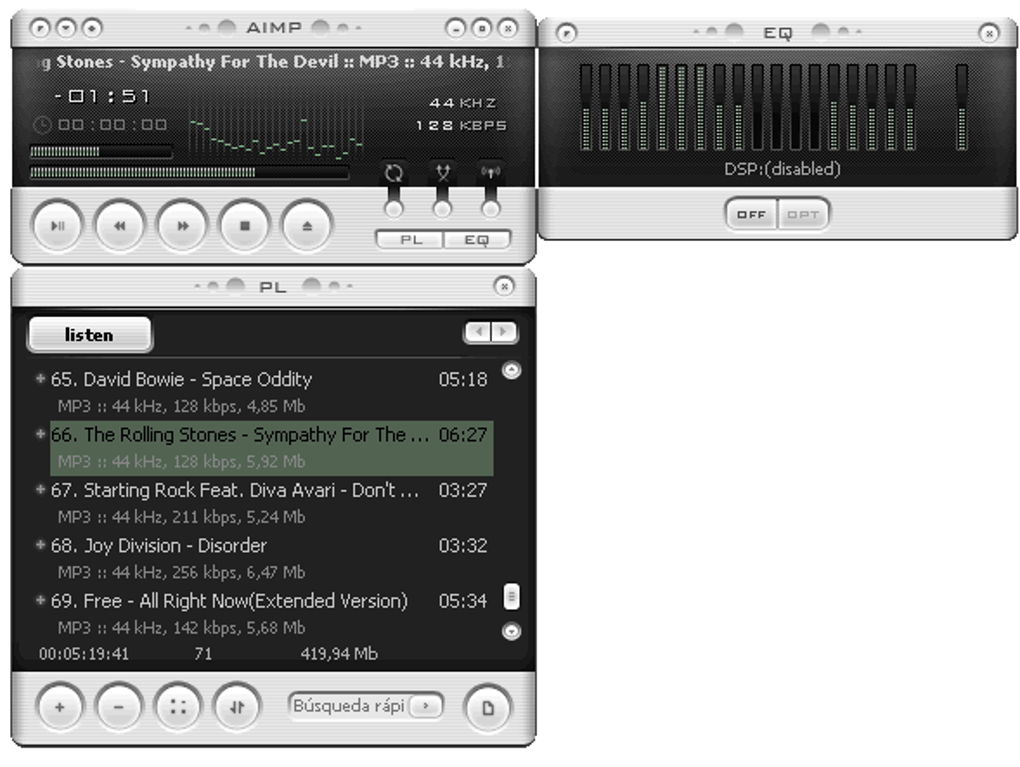
Task: Click the AIMP title bar dropdown arrow button
Action: (66, 28)
